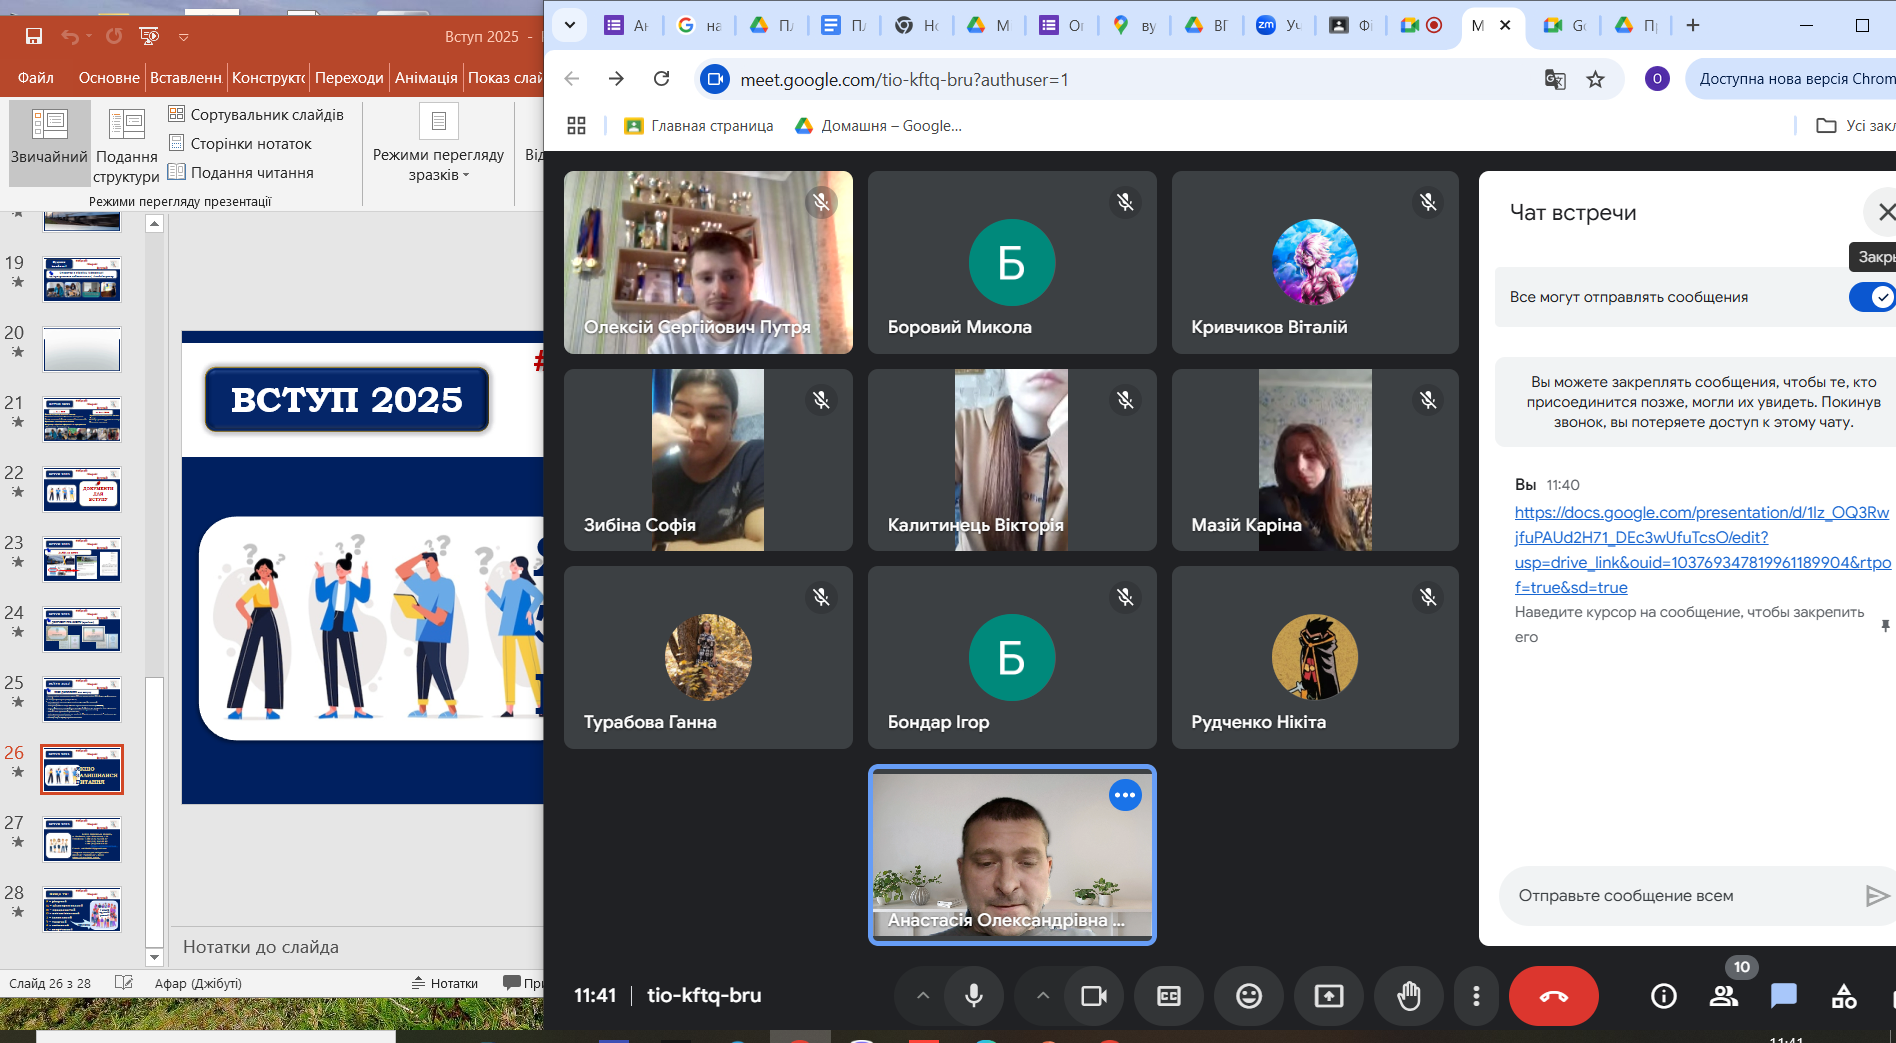The height and width of the screenshot is (1043, 1896).
Task: Raise hand in Meet
Action: point(1409,996)
